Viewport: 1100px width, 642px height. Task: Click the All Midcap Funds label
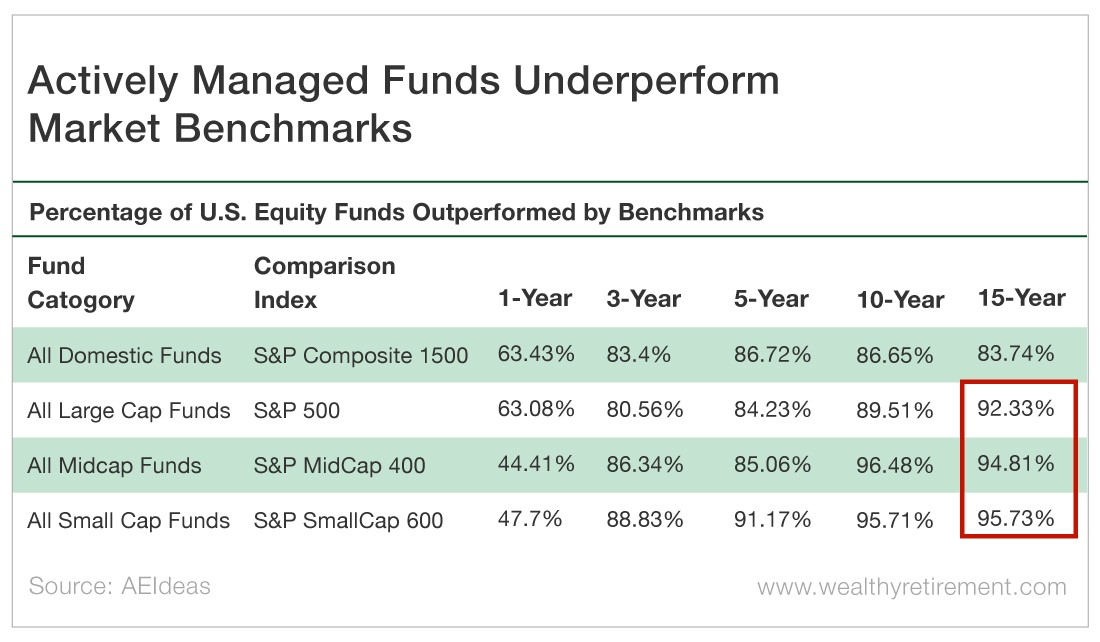(114, 466)
